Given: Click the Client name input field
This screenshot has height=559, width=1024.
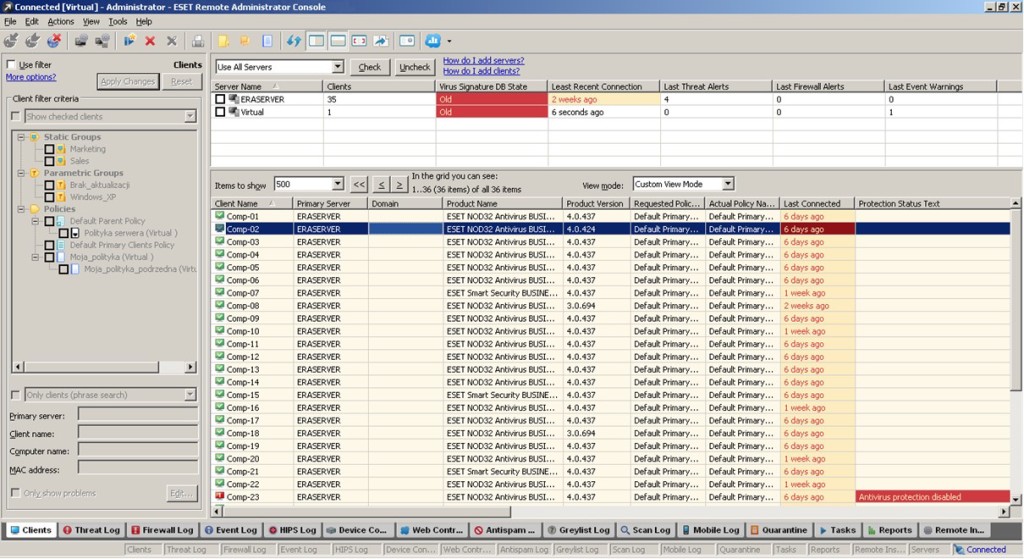Looking at the screenshot, I should coord(138,432).
